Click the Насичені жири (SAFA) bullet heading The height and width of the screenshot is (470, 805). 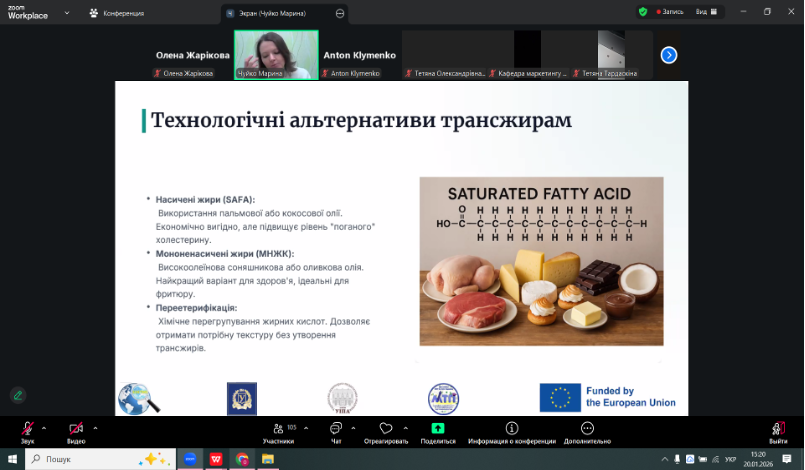coord(205,199)
